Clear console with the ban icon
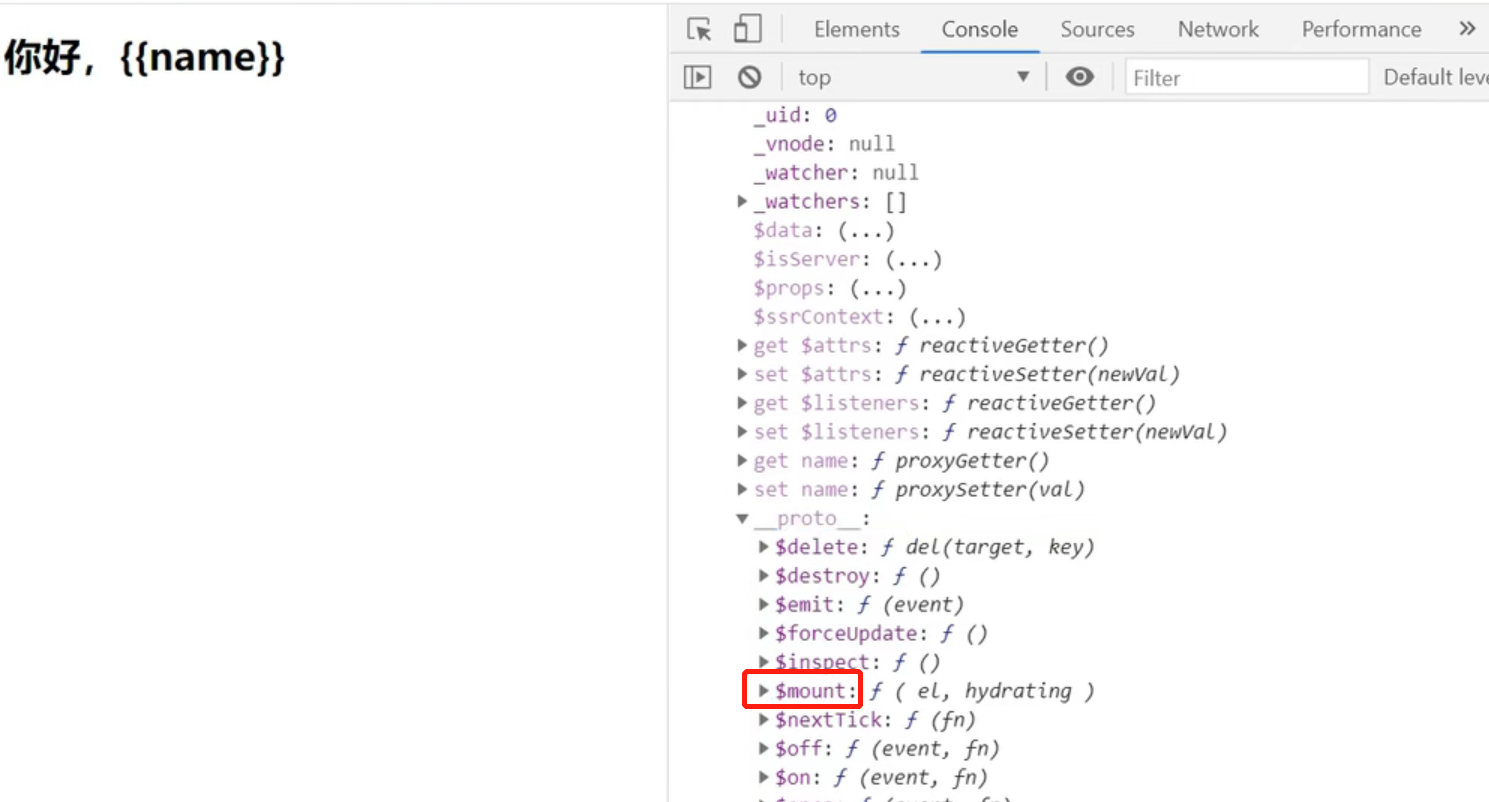 [x=750, y=77]
